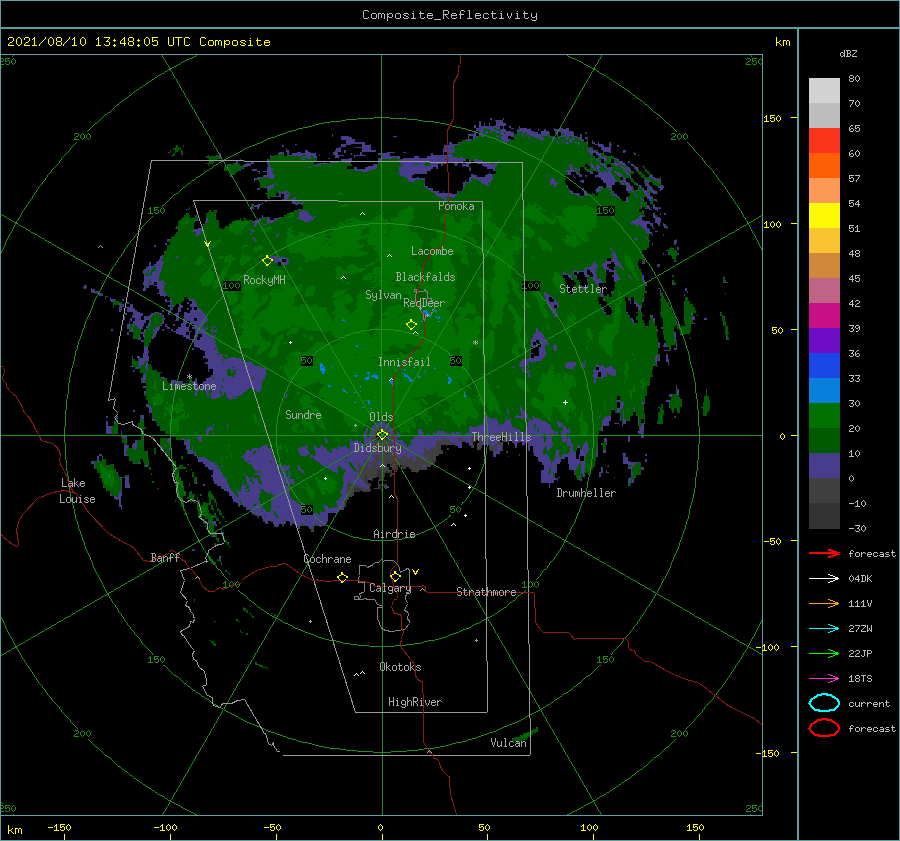This screenshot has width=900, height=841.
Task: Select the Lacombe city label
Action: pos(432,251)
